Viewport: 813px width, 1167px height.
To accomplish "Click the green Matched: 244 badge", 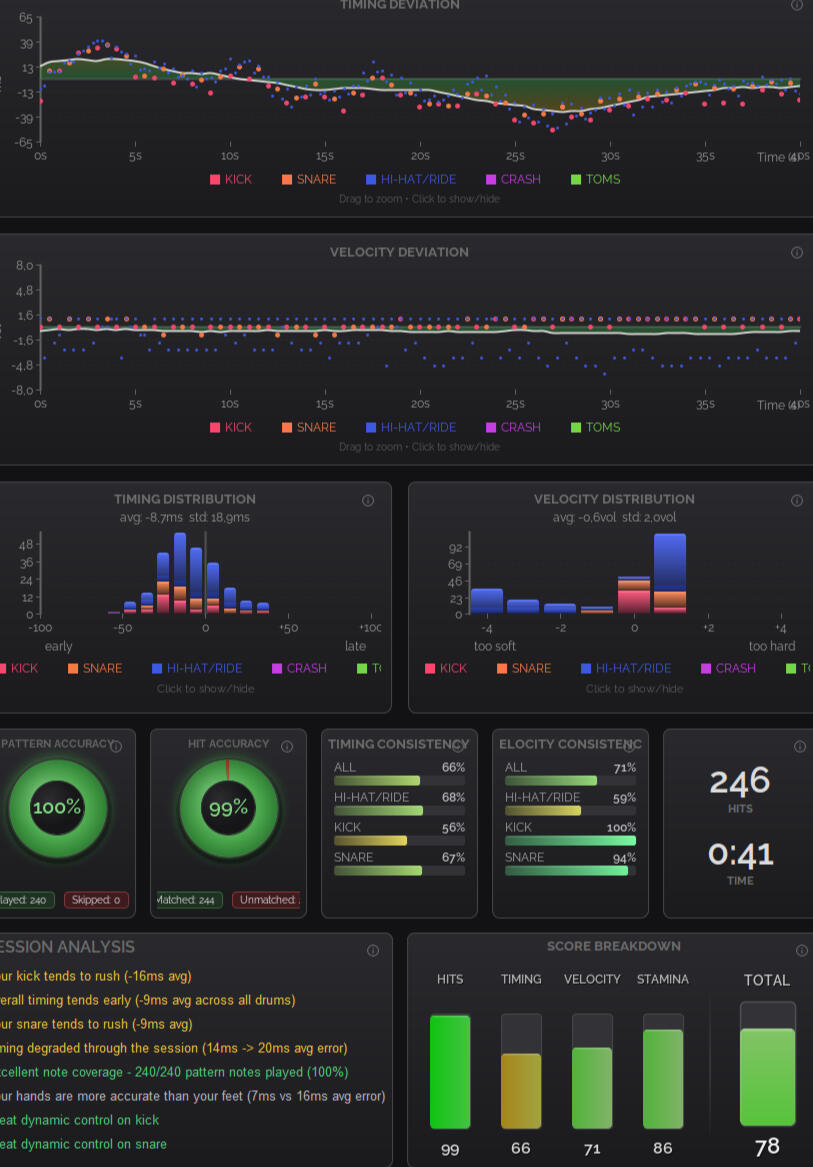I will (190, 900).
